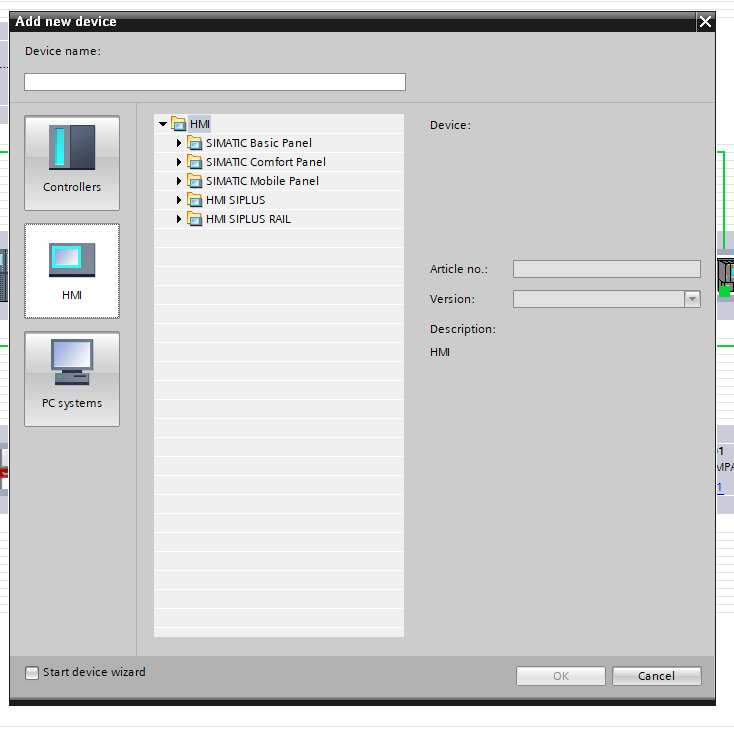734x734 pixels.
Task: Select the HMI SIPLUS text row
Action: [235, 200]
